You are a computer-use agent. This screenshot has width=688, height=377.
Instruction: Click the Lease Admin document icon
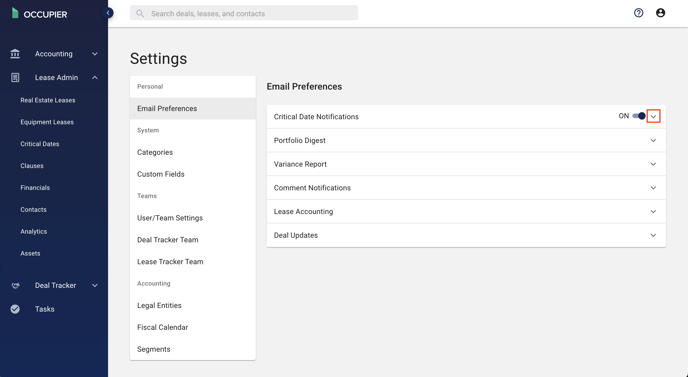point(15,77)
